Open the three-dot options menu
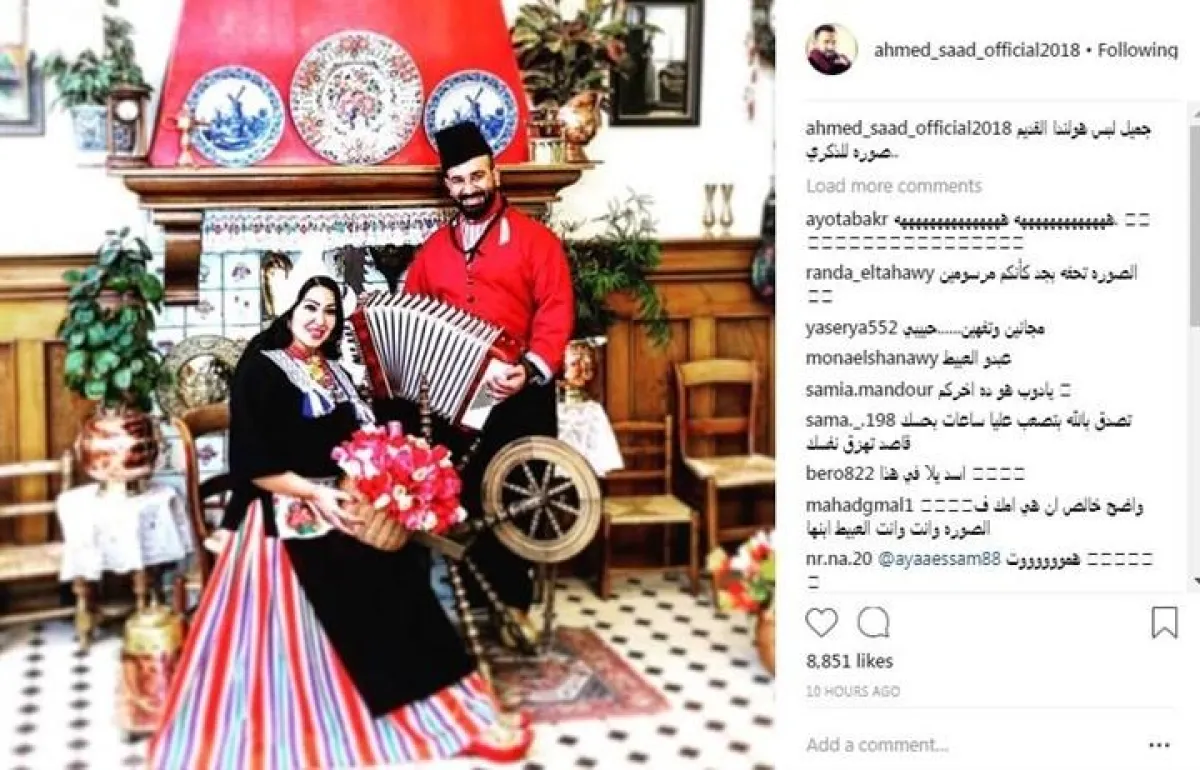The width and height of the screenshot is (1200, 770). (1159, 745)
